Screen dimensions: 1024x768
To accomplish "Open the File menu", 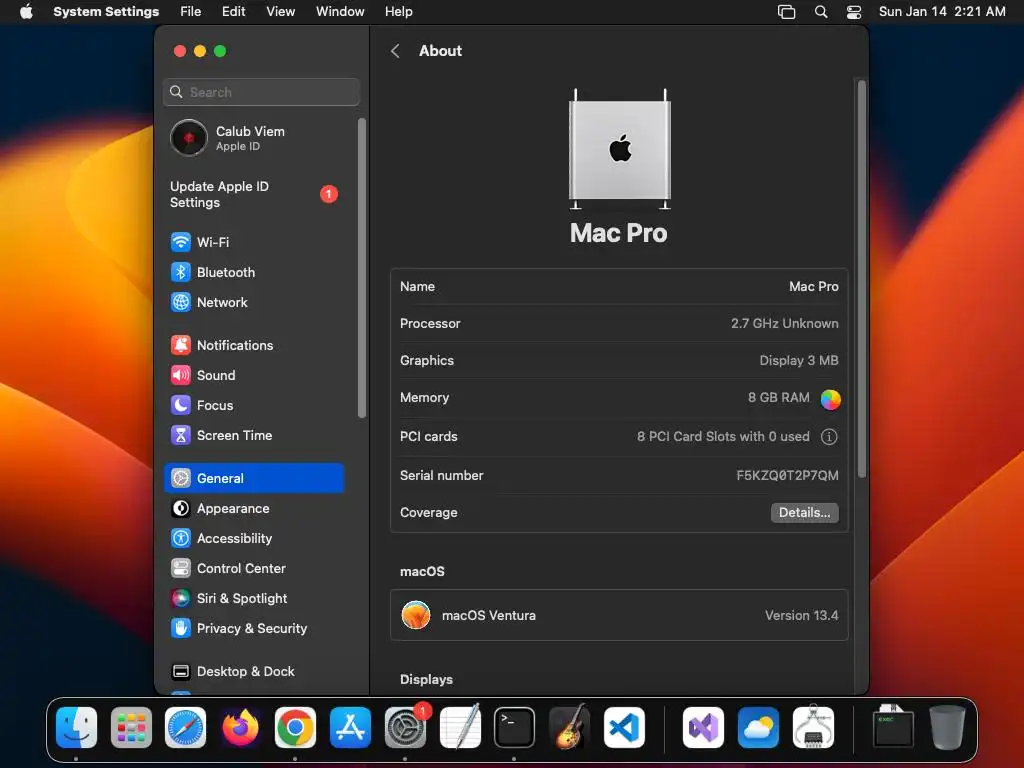I will [x=191, y=12].
